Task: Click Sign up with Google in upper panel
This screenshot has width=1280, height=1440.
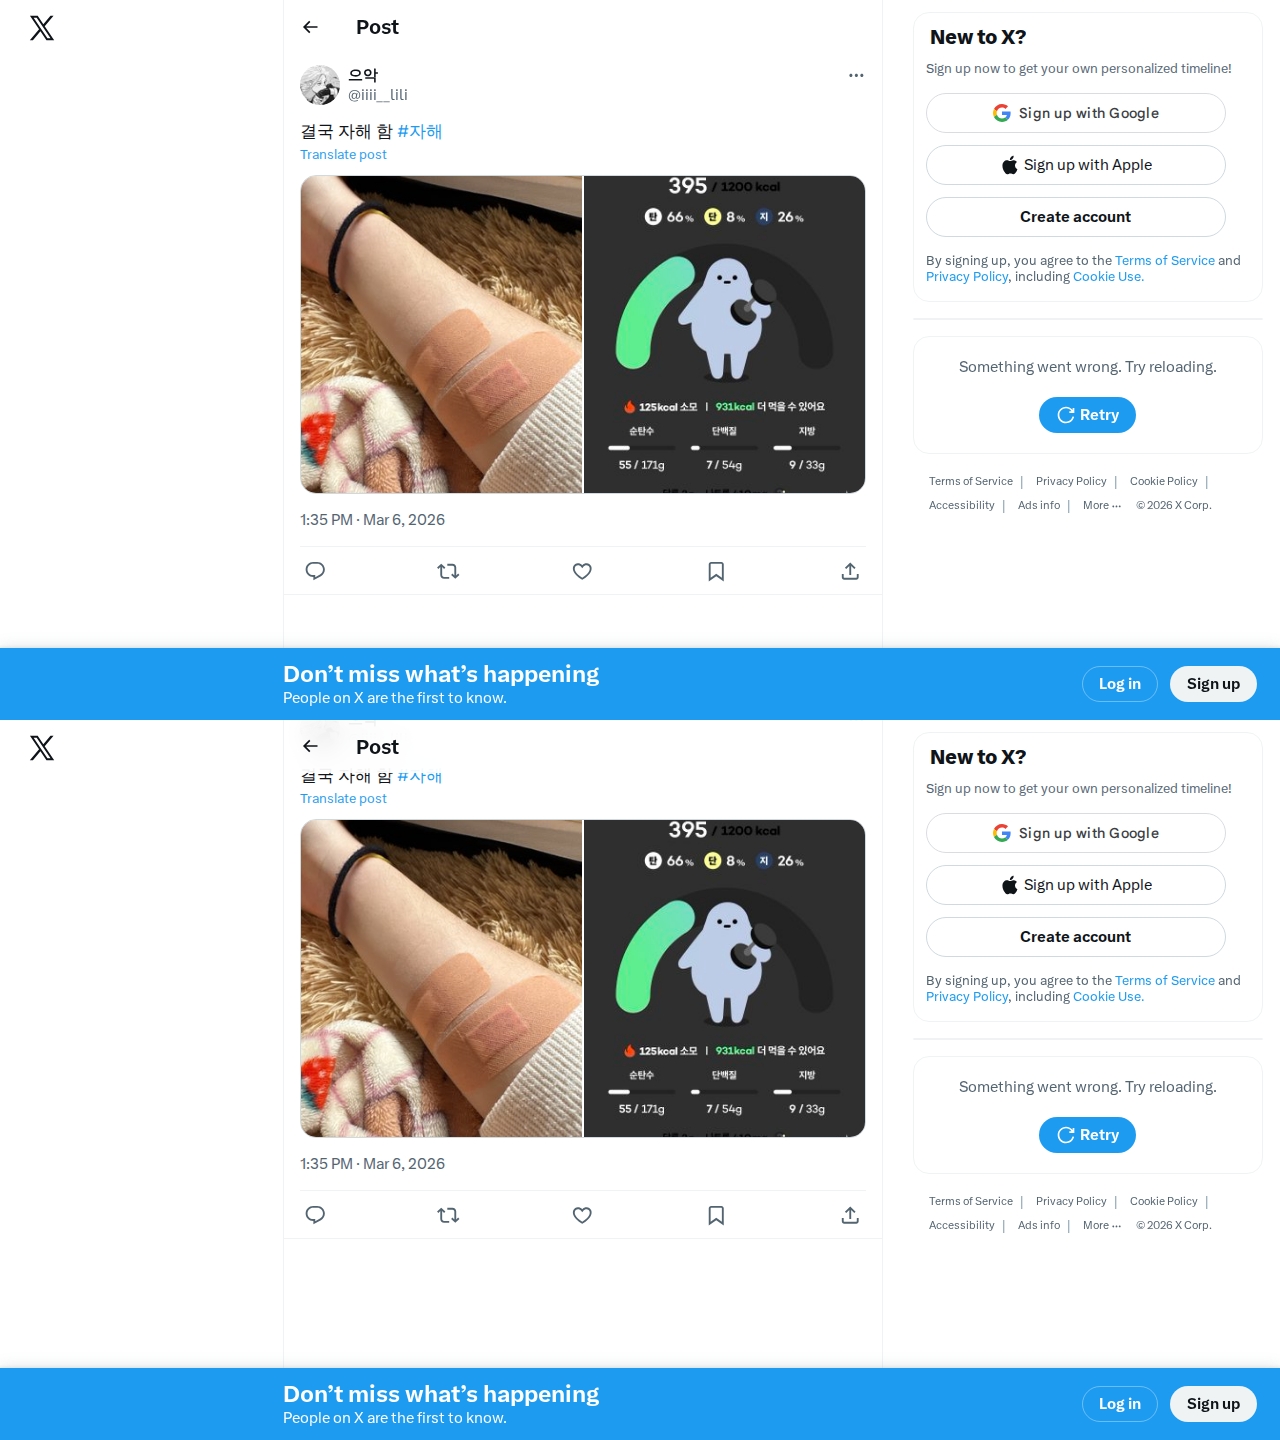Action: 1076,113
